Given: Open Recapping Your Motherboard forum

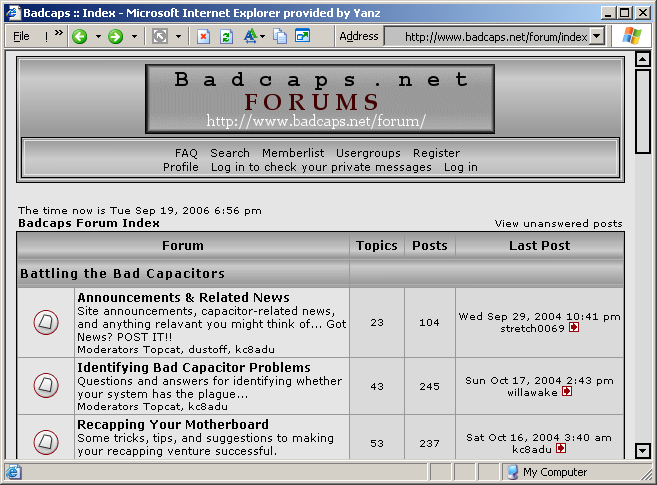Looking at the screenshot, I should coord(173,424).
